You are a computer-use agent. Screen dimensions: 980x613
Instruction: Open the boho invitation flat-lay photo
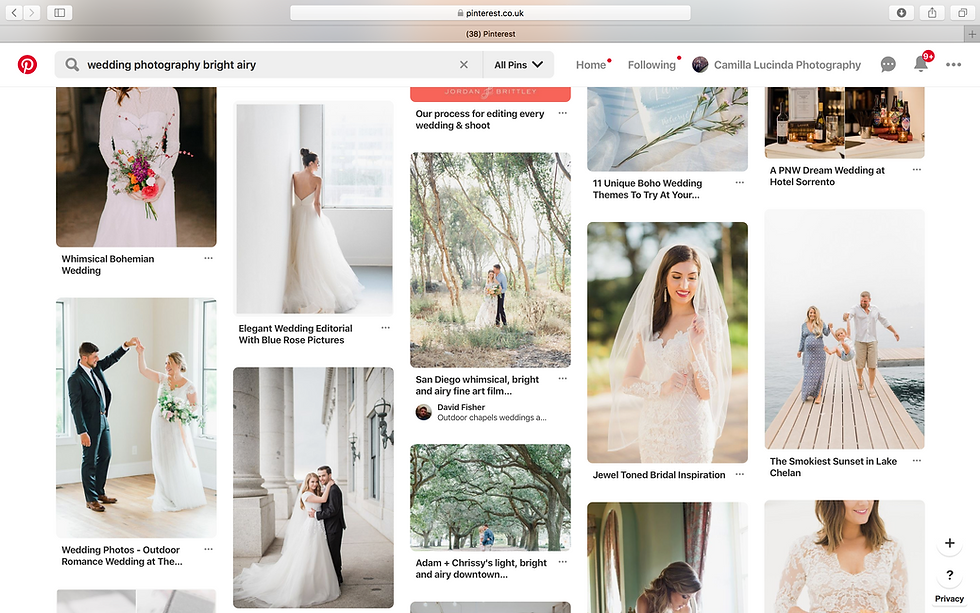click(667, 129)
